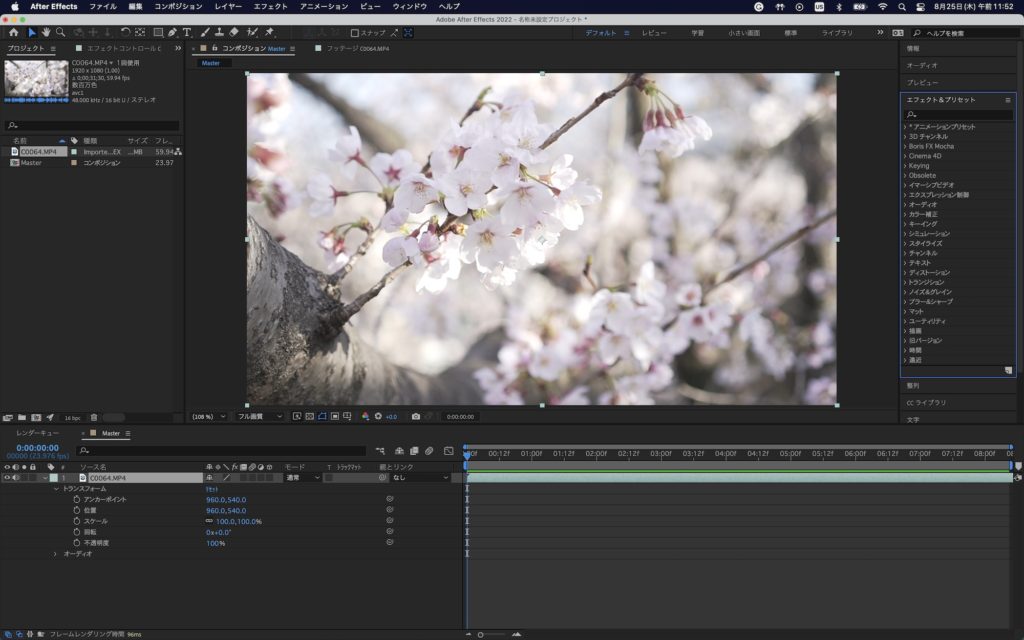This screenshot has width=1024, height=640.
Task: Toggle the position property stopwatch (位置)
Action: pos(76,510)
